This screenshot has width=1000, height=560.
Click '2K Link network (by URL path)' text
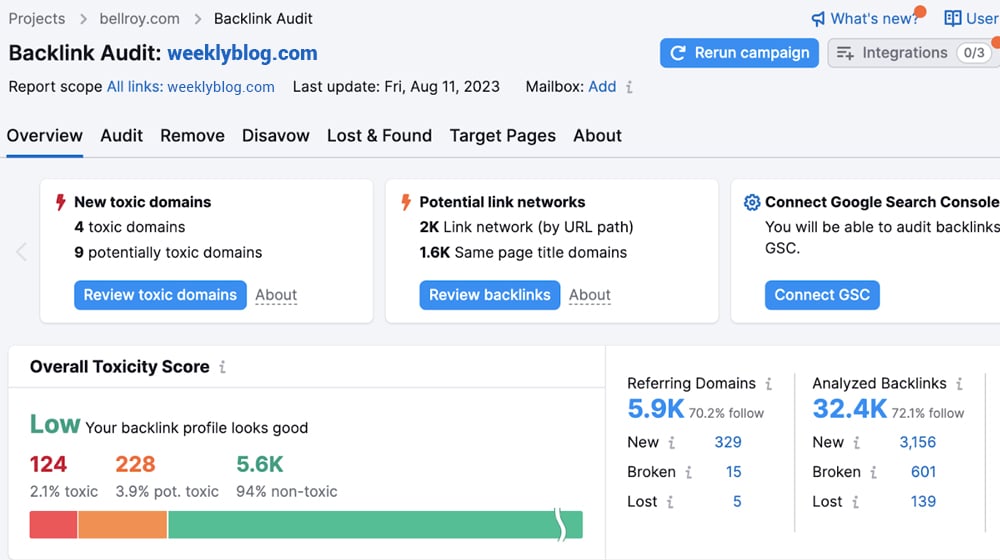pyautogui.click(x=526, y=227)
